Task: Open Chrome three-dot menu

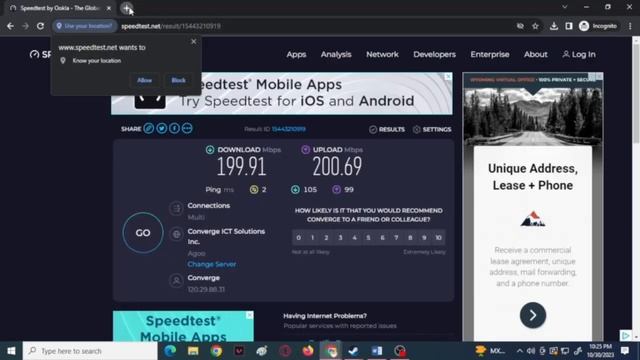Action: [630, 26]
